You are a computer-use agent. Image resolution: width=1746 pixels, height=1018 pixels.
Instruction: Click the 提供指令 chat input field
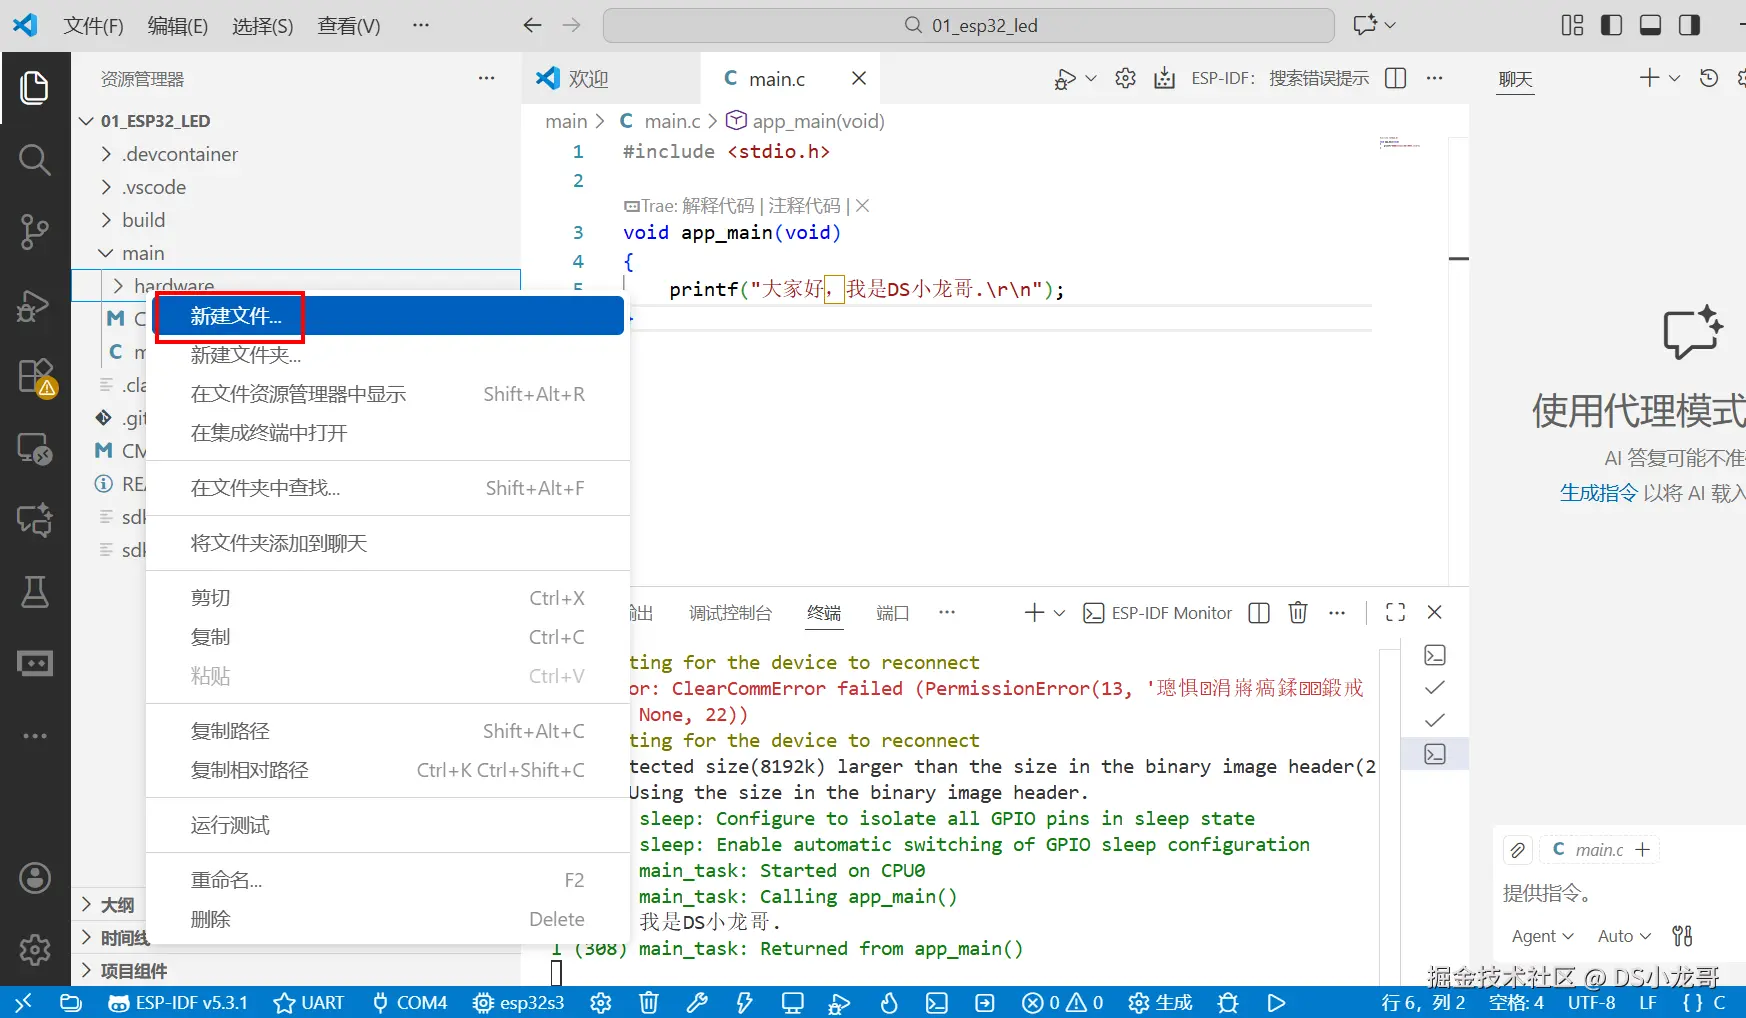[1620, 893]
